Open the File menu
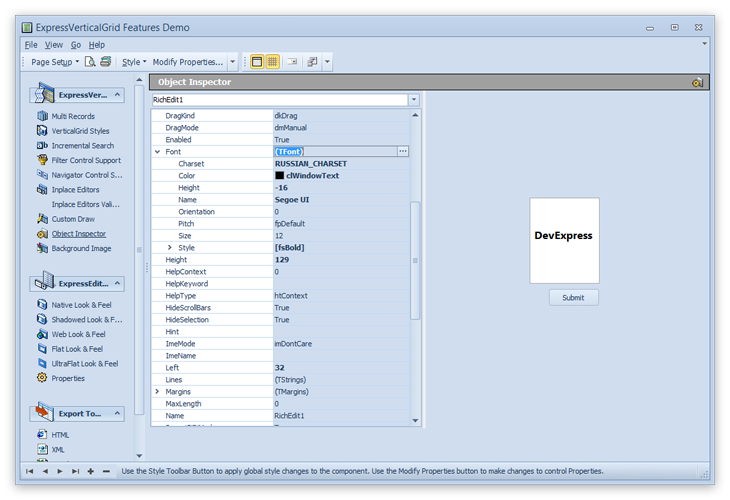 tap(31, 45)
